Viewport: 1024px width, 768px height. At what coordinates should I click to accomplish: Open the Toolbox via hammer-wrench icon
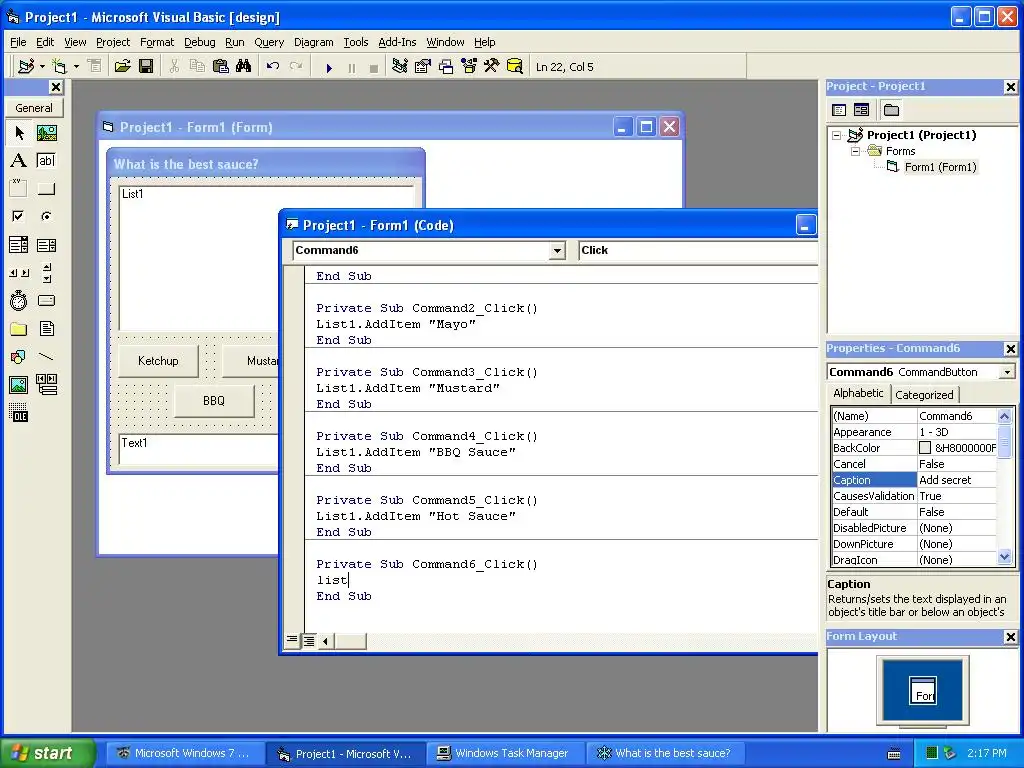point(492,67)
